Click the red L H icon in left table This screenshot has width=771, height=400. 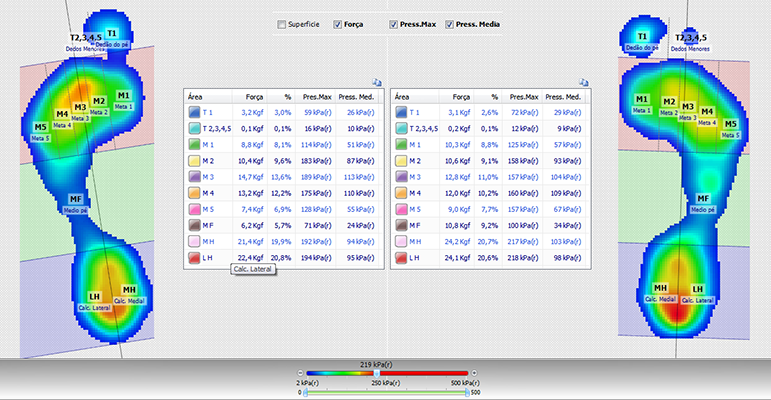193,258
